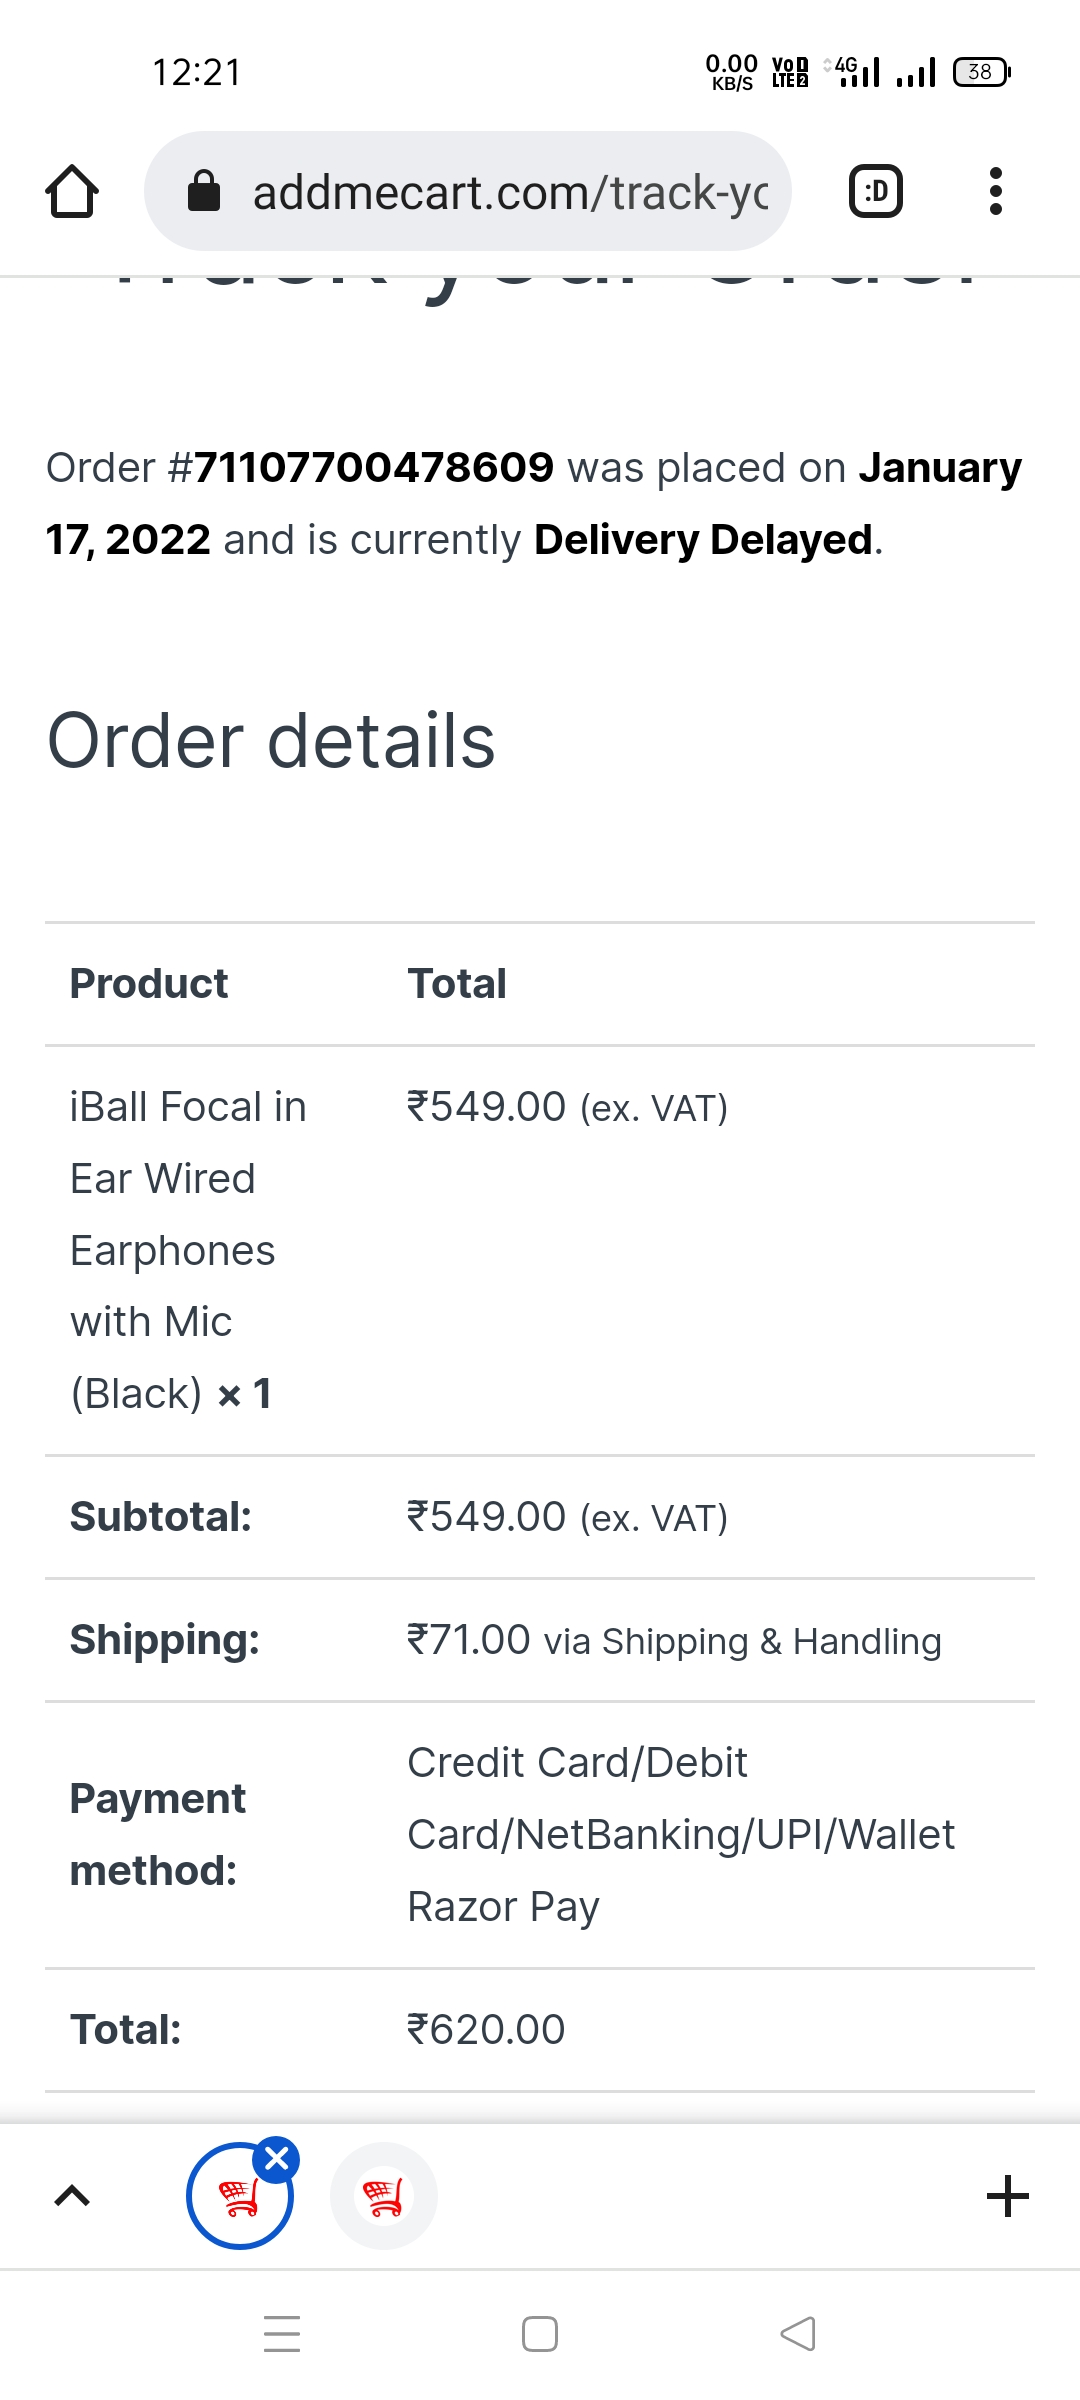
Task: Click the iBall Focal Earphones product name
Action: (188, 1250)
